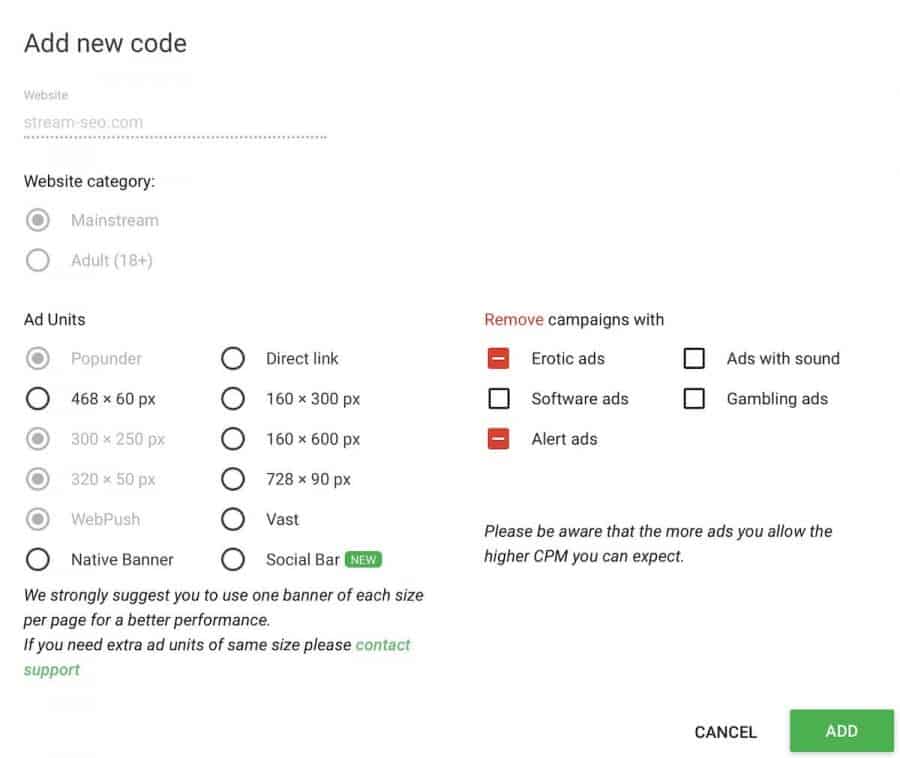
Task: Toggle the red Alert ads checkbox
Action: pyautogui.click(x=498, y=439)
